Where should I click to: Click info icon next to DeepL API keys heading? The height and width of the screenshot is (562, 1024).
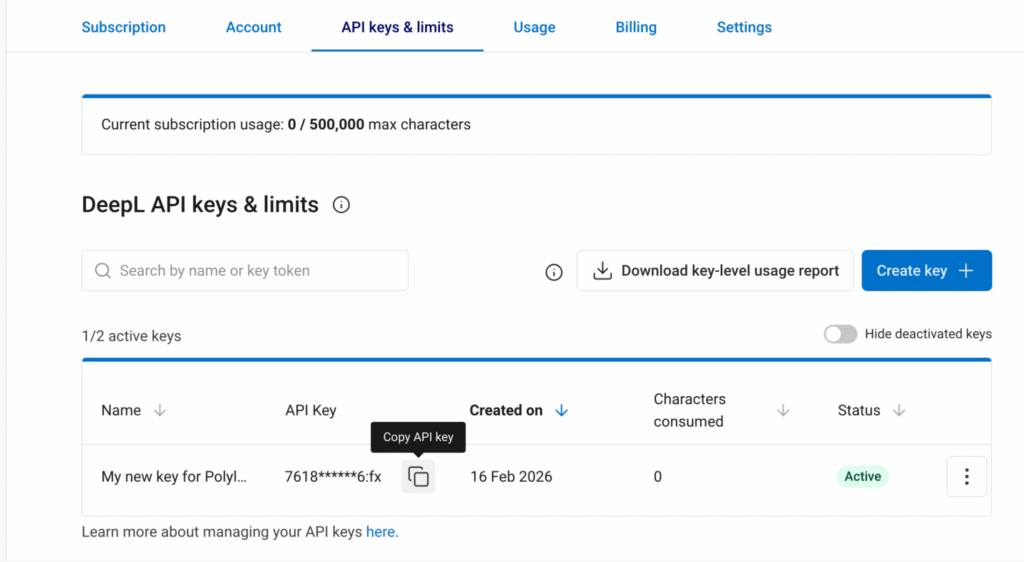(x=341, y=205)
